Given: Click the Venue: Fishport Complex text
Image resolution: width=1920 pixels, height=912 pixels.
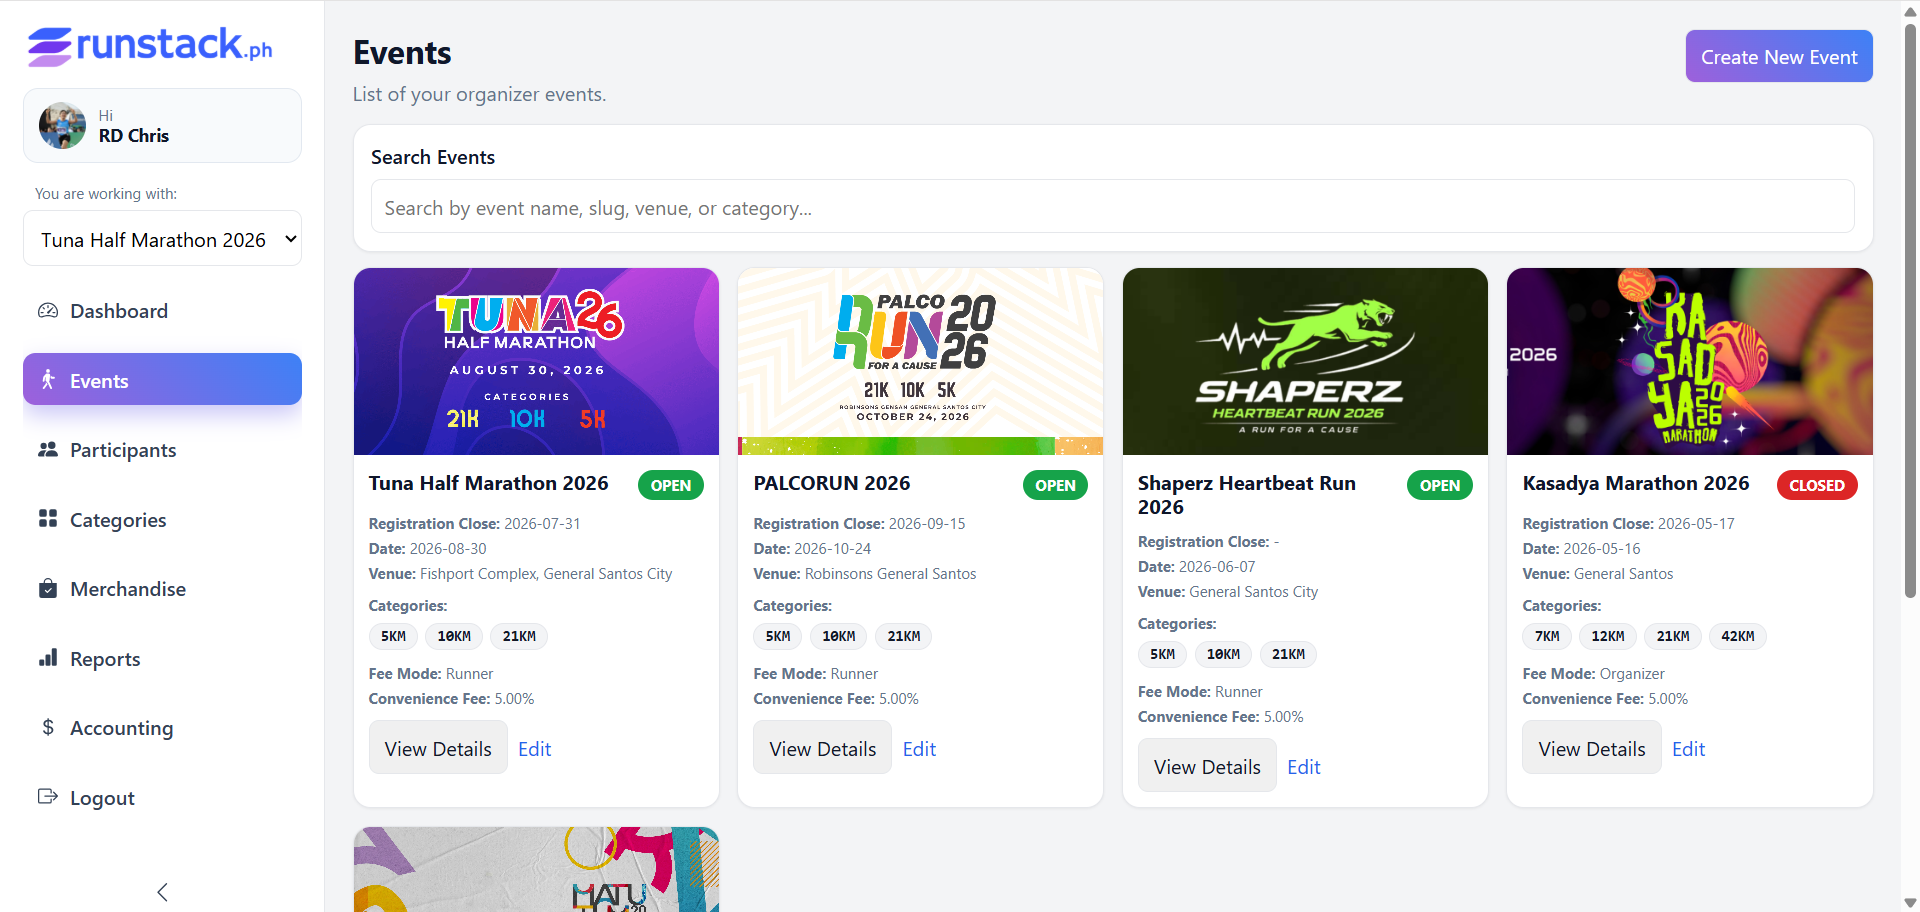Looking at the screenshot, I should [x=520, y=574].
